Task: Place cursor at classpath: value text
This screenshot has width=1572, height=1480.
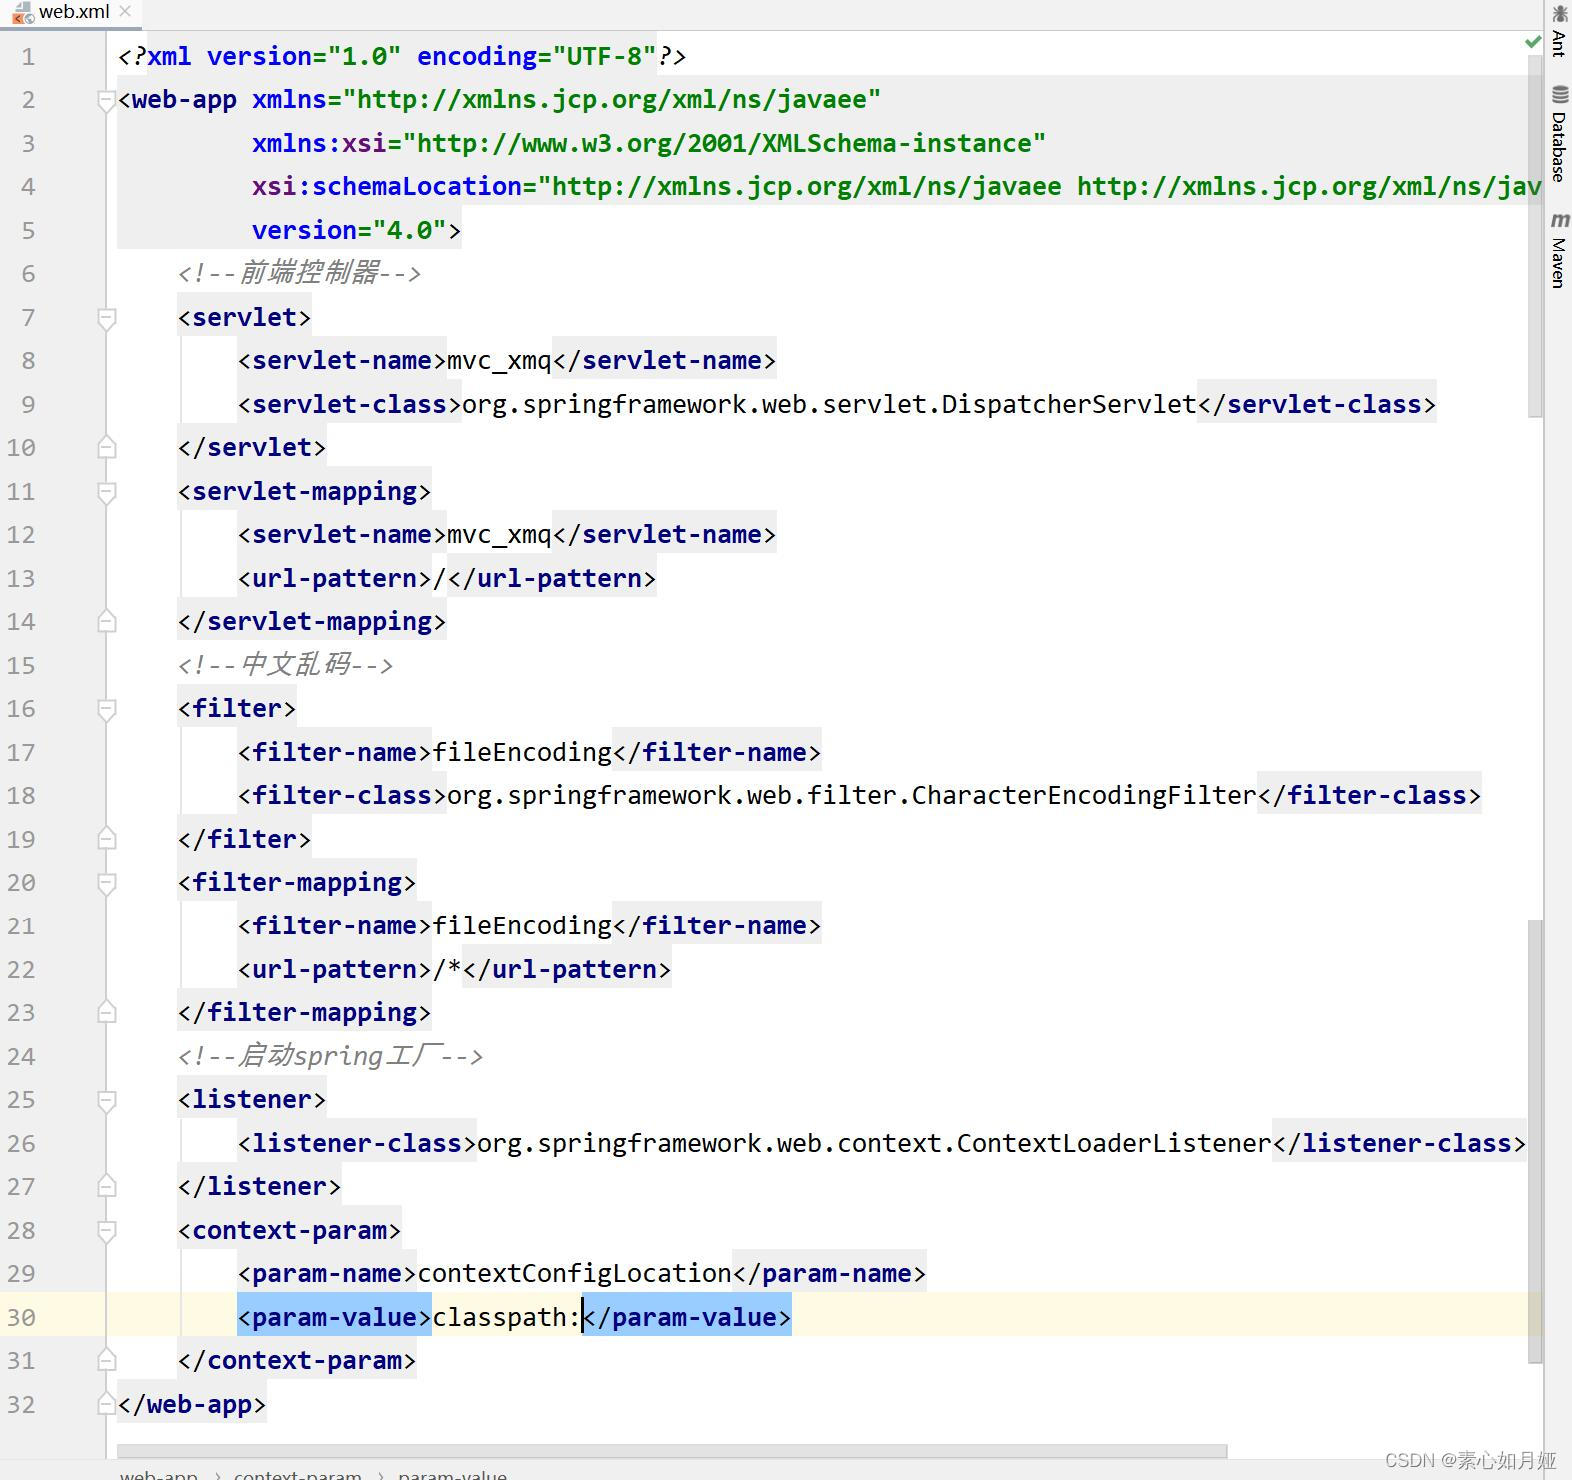Action: (506, 1317)
